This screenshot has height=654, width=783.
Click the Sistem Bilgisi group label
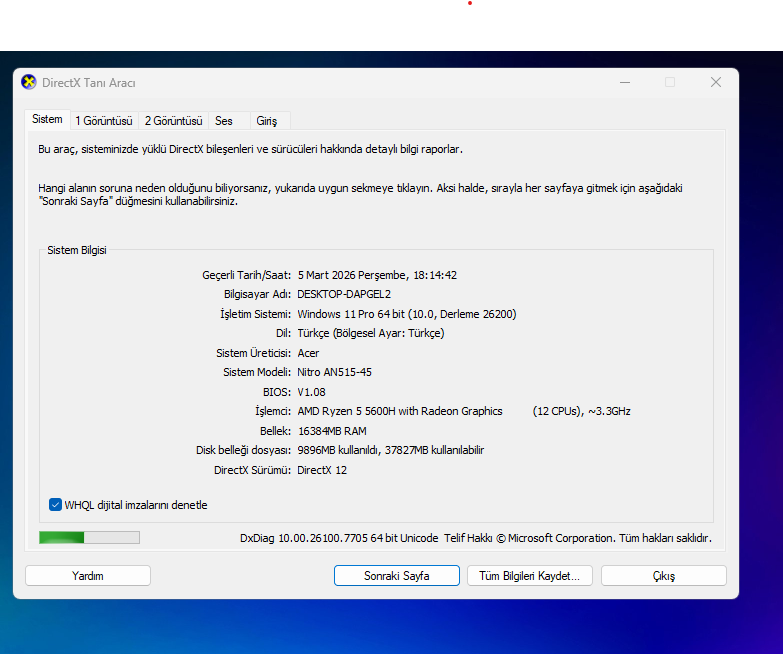point(77,250)
